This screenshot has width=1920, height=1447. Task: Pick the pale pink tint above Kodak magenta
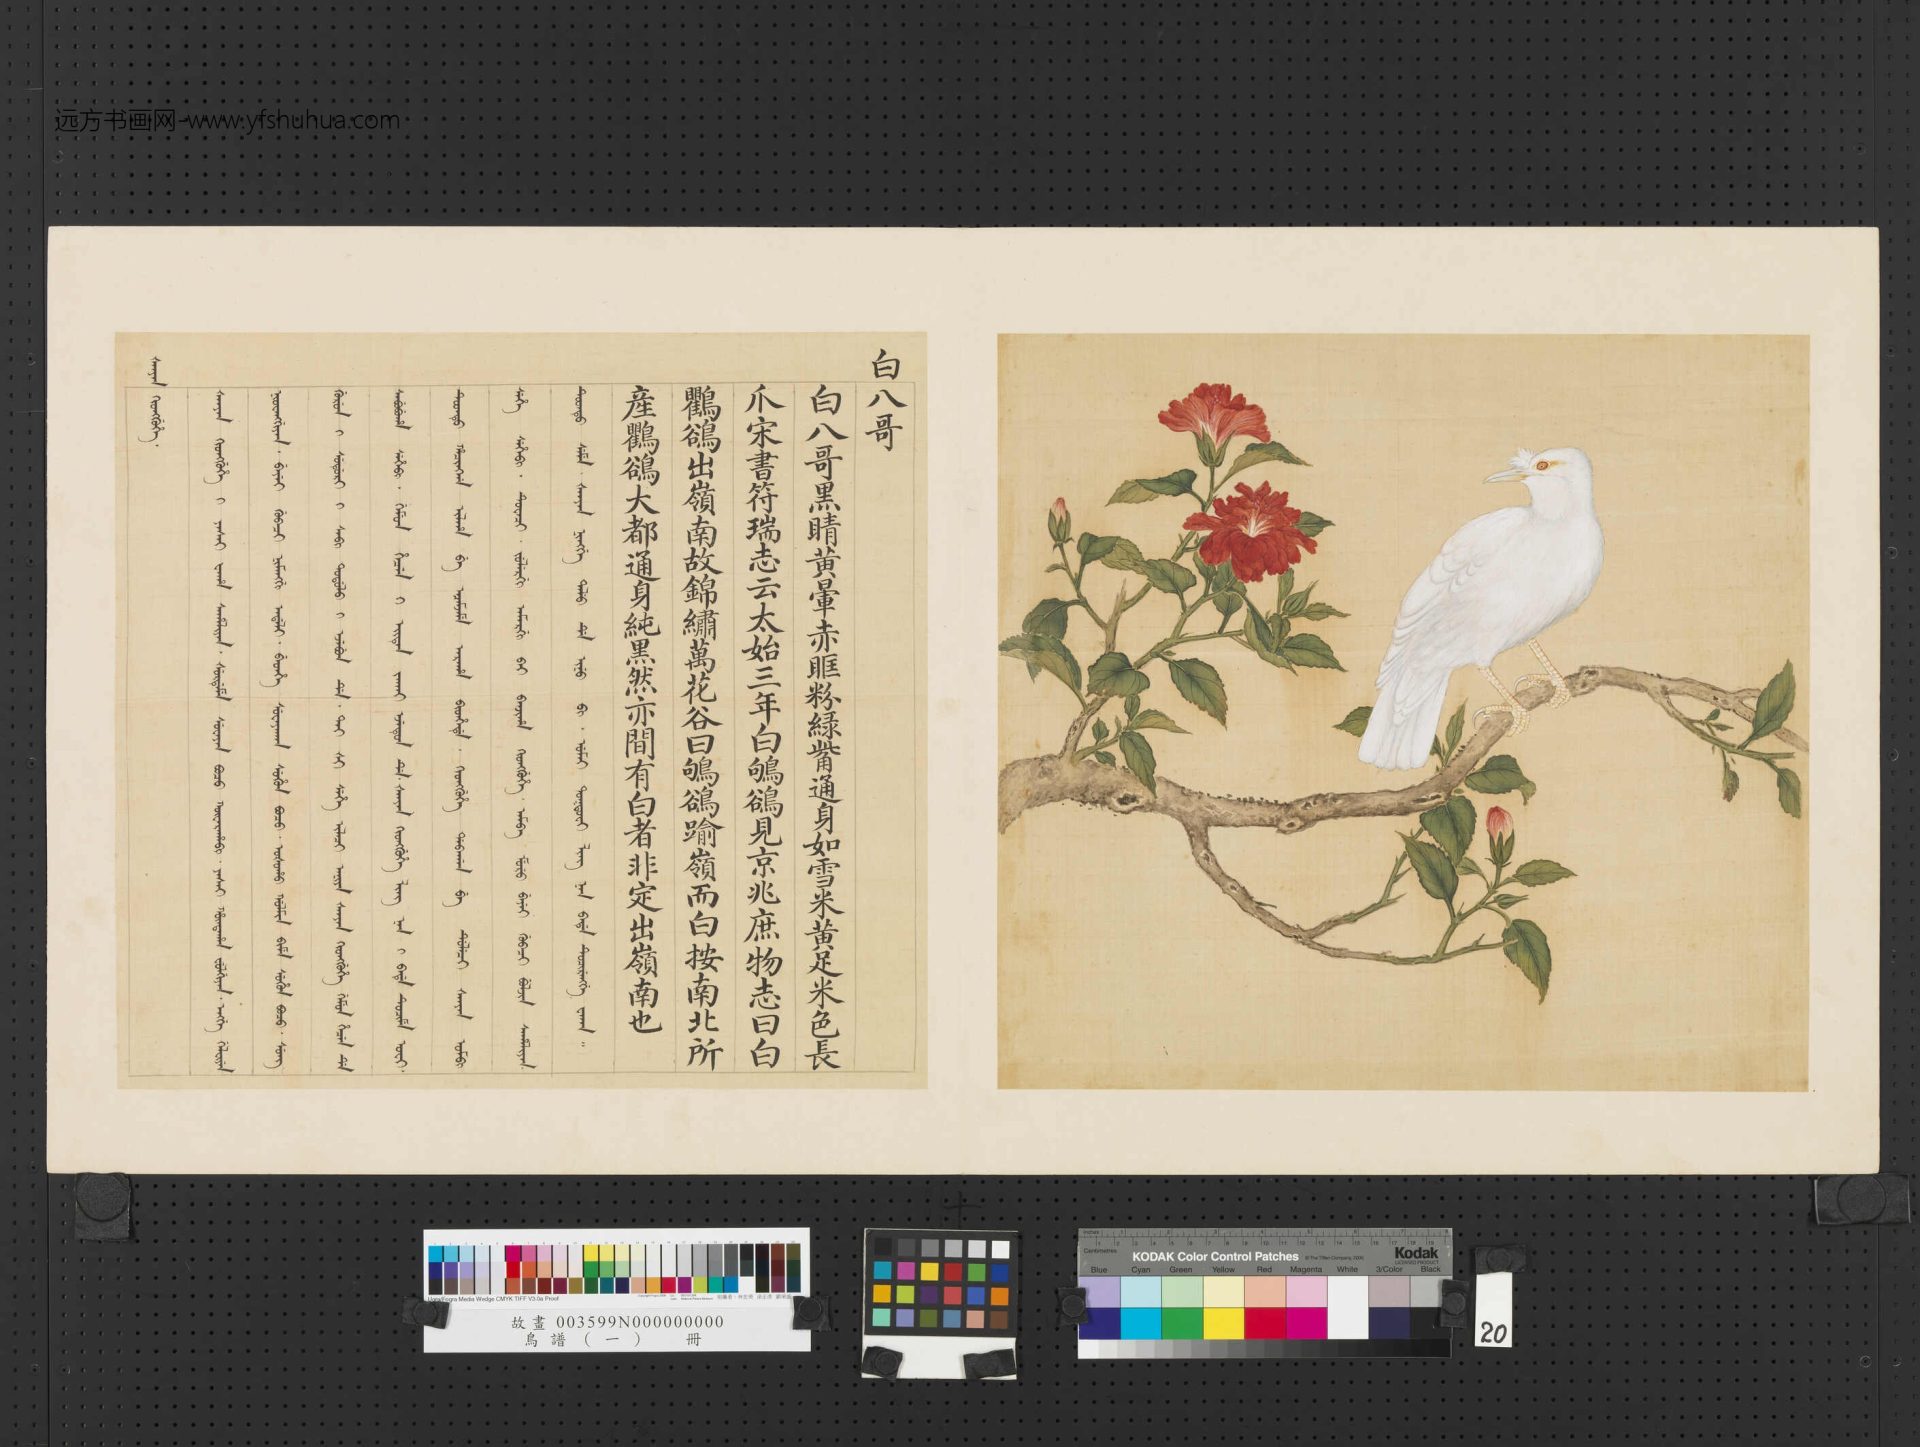pyautogui.click(x=1306, y=1292)
